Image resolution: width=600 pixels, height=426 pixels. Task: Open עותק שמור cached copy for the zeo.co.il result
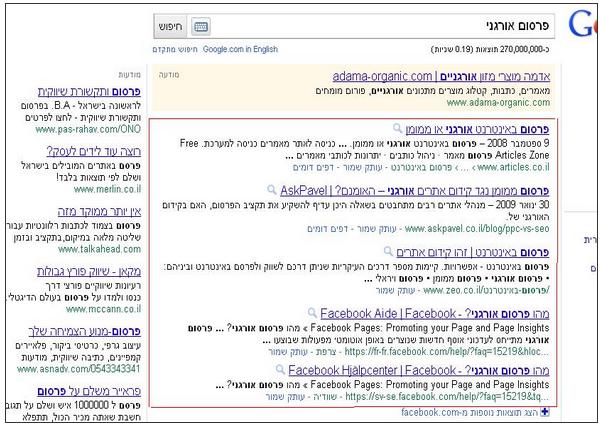pos(395,291)
